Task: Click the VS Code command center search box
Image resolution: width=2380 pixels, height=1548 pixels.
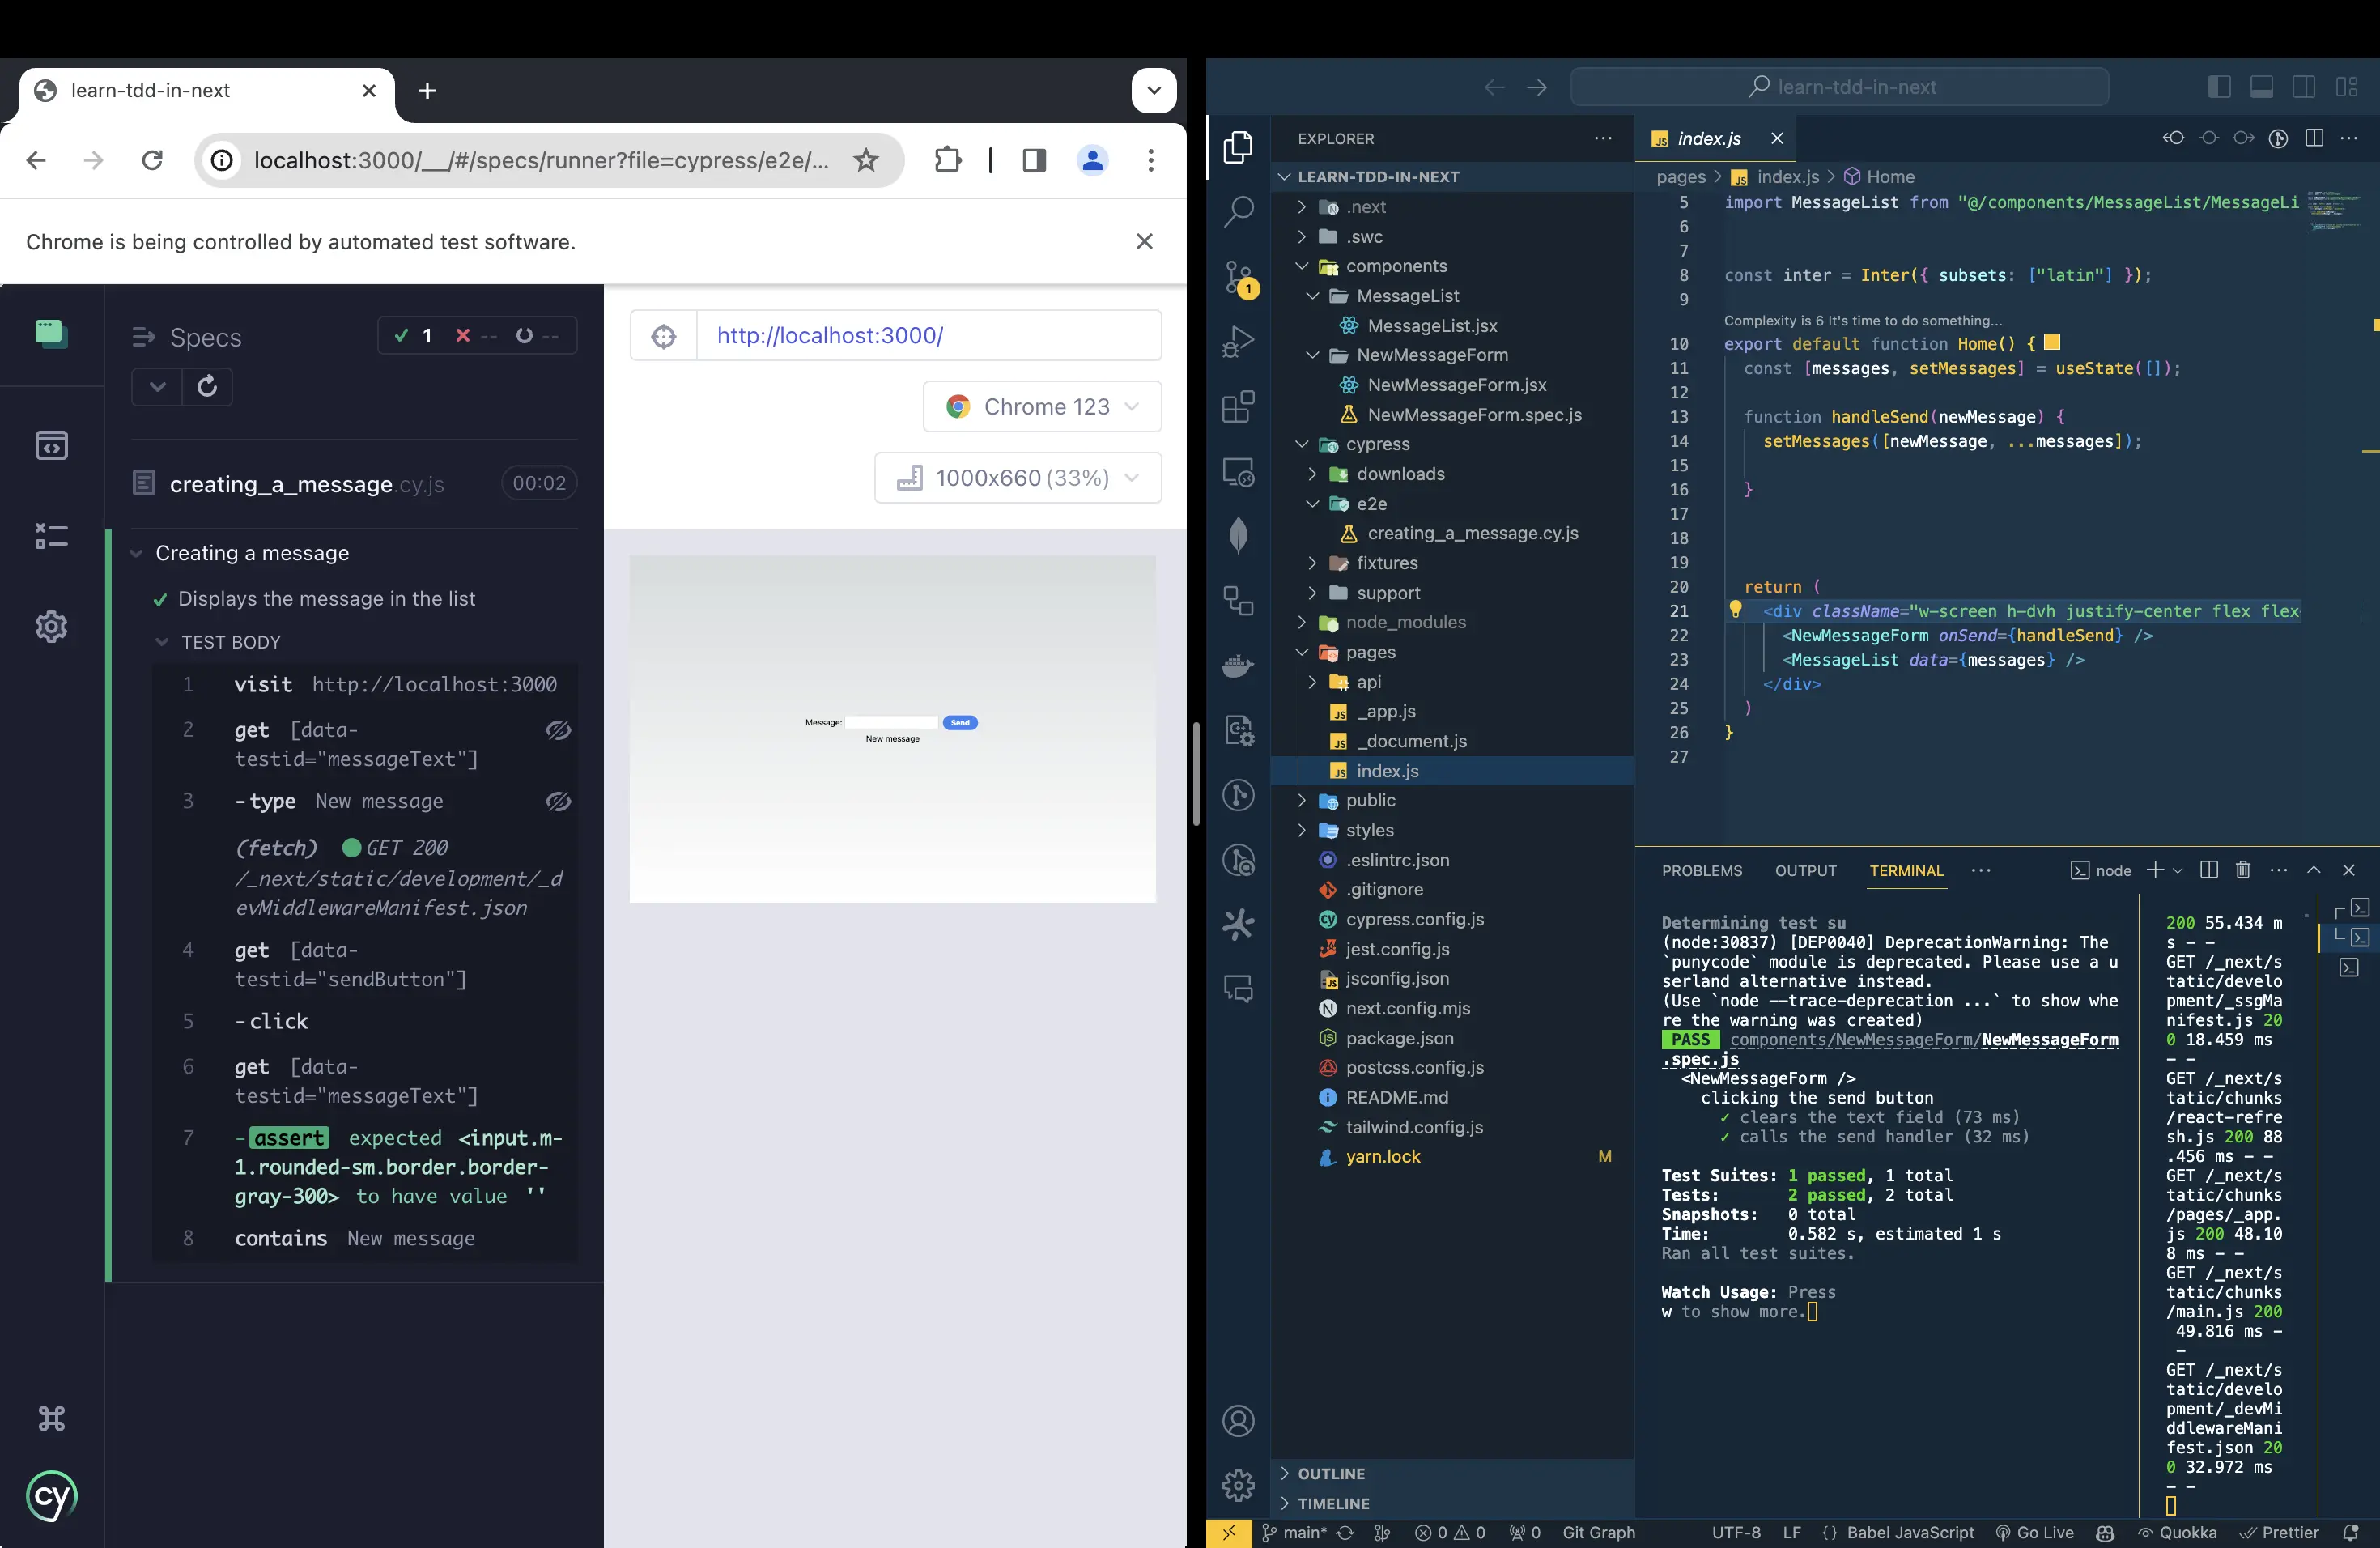Action: click(1839, 87)
